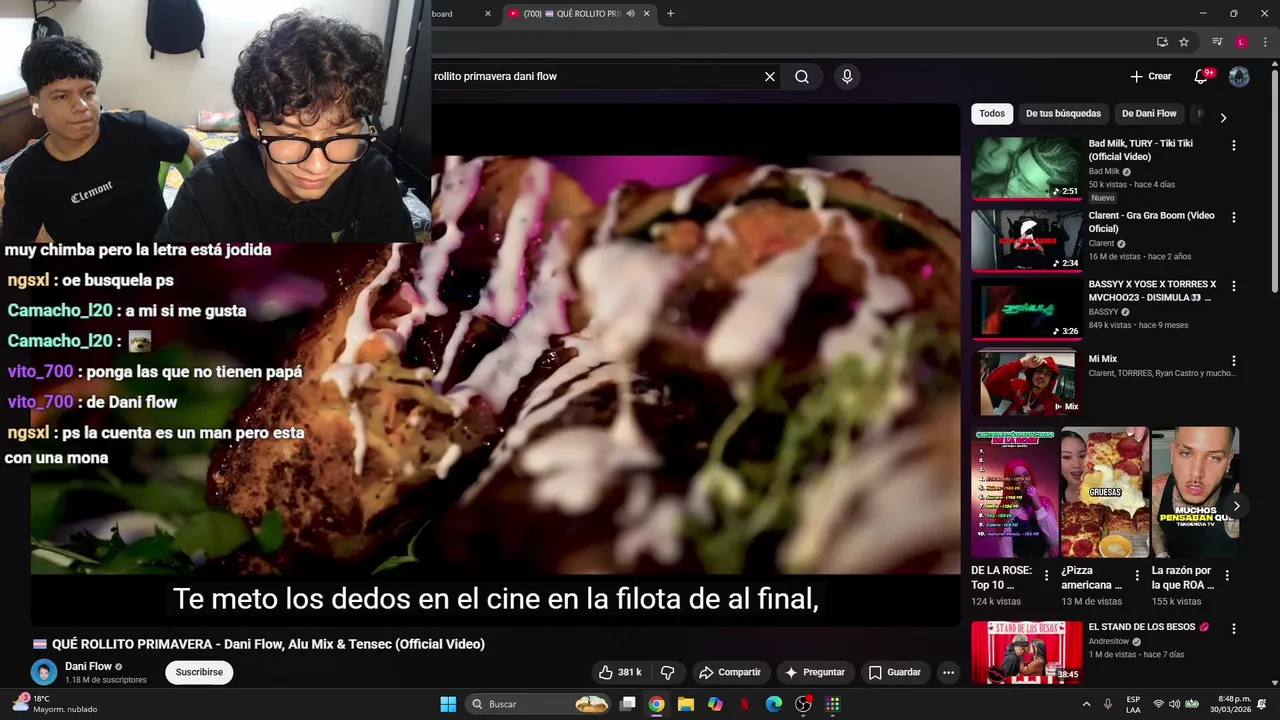Open EL STAND DE LOS BESOS thumbnail

tap(1027, 653)
